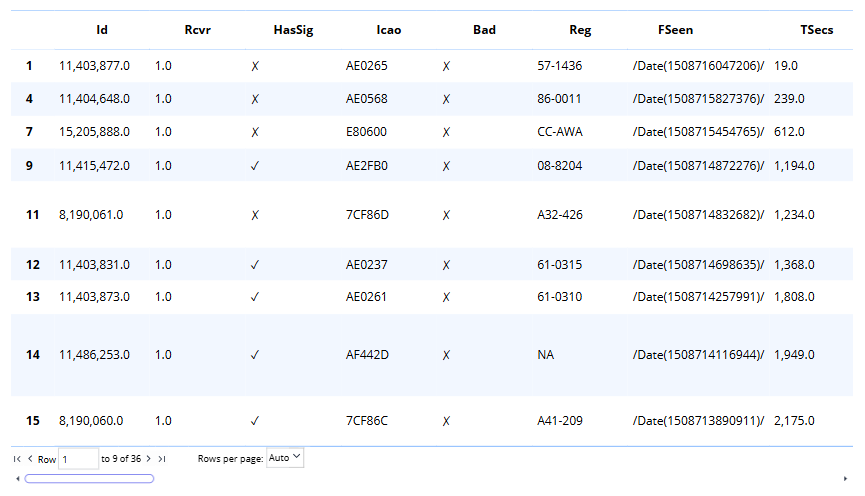This screenshot has height=496, width=865.
Task: Jump to the last page of rows
Action: pos(162,459)
